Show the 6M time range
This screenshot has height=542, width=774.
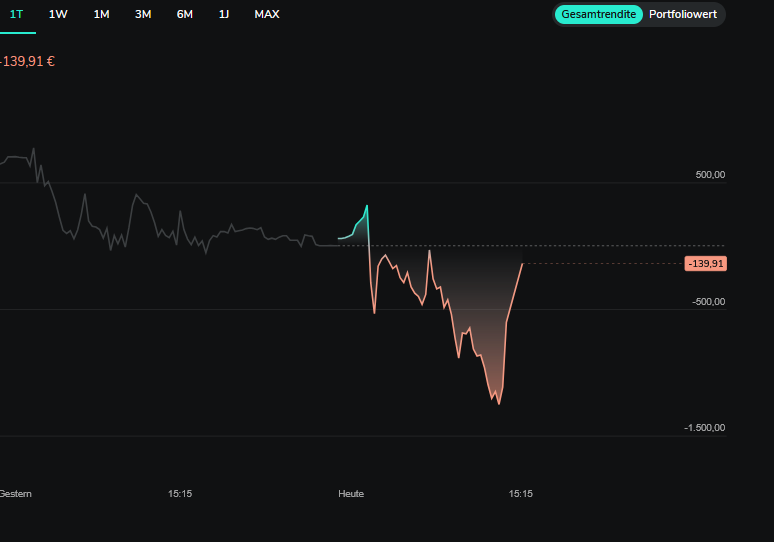(x=185, y=14)
